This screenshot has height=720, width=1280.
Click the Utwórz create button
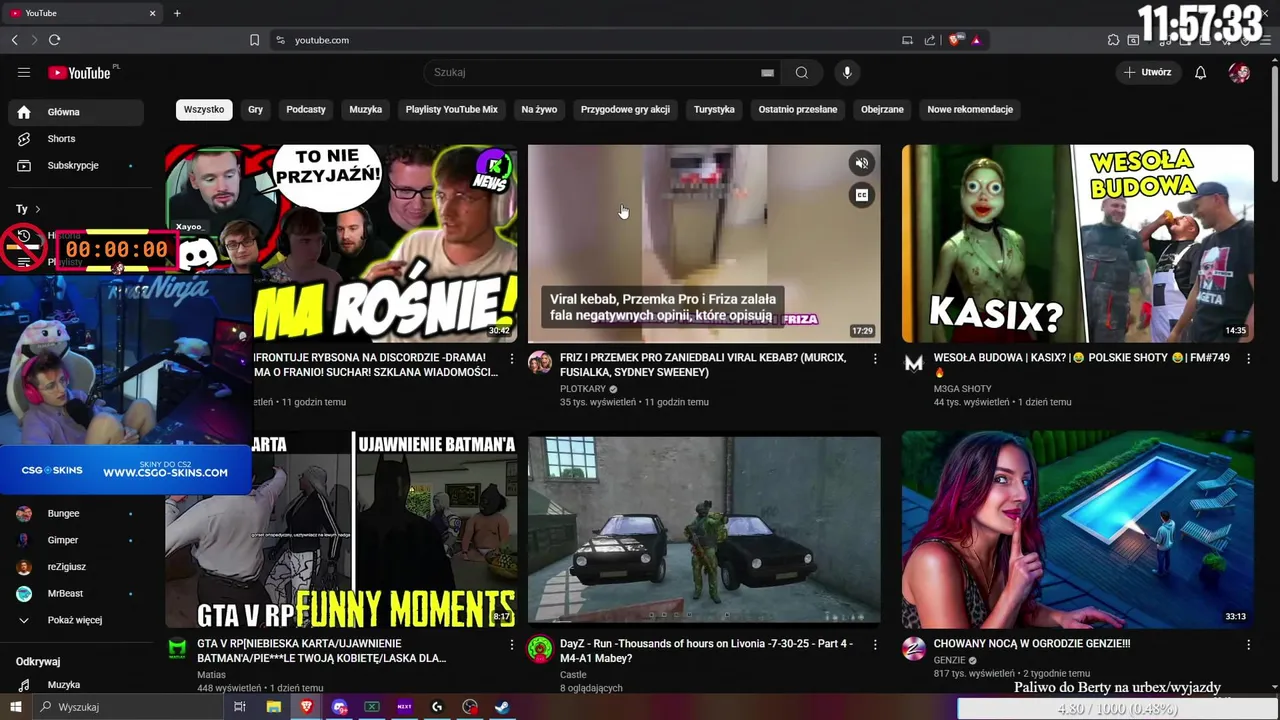[x=1147, y=72]
